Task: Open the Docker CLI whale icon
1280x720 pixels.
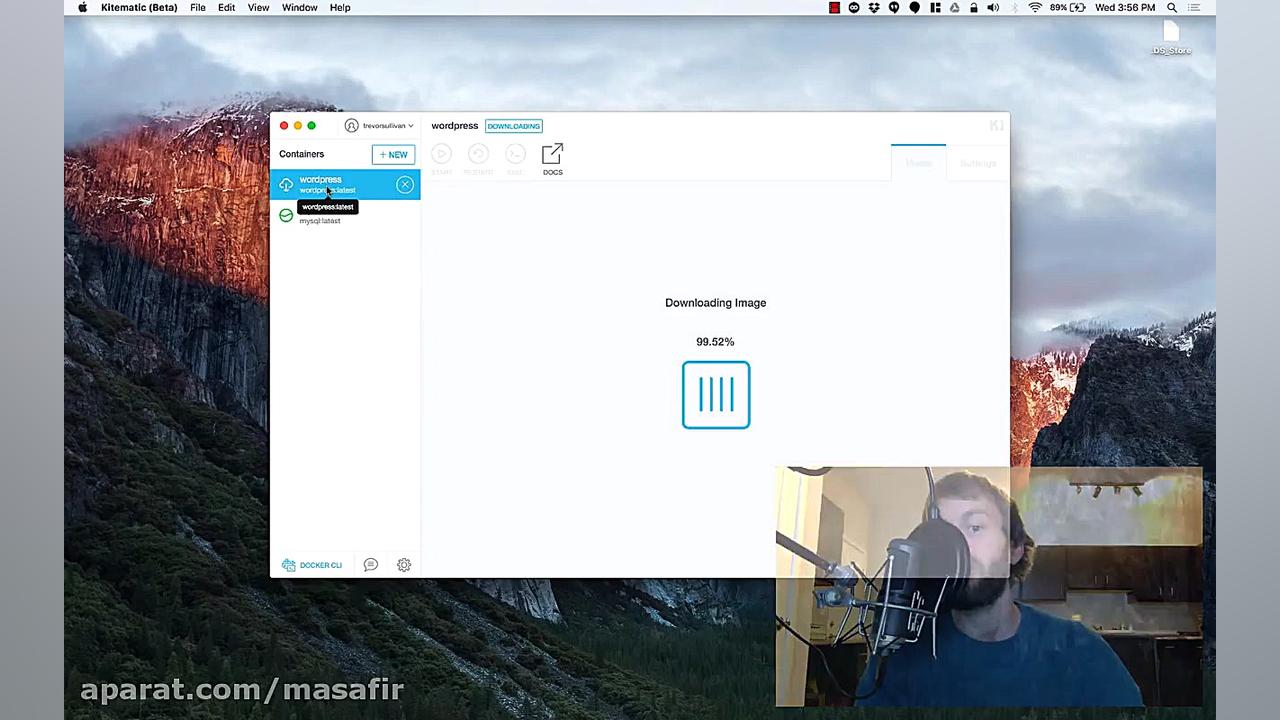Action: coord(289,565)
